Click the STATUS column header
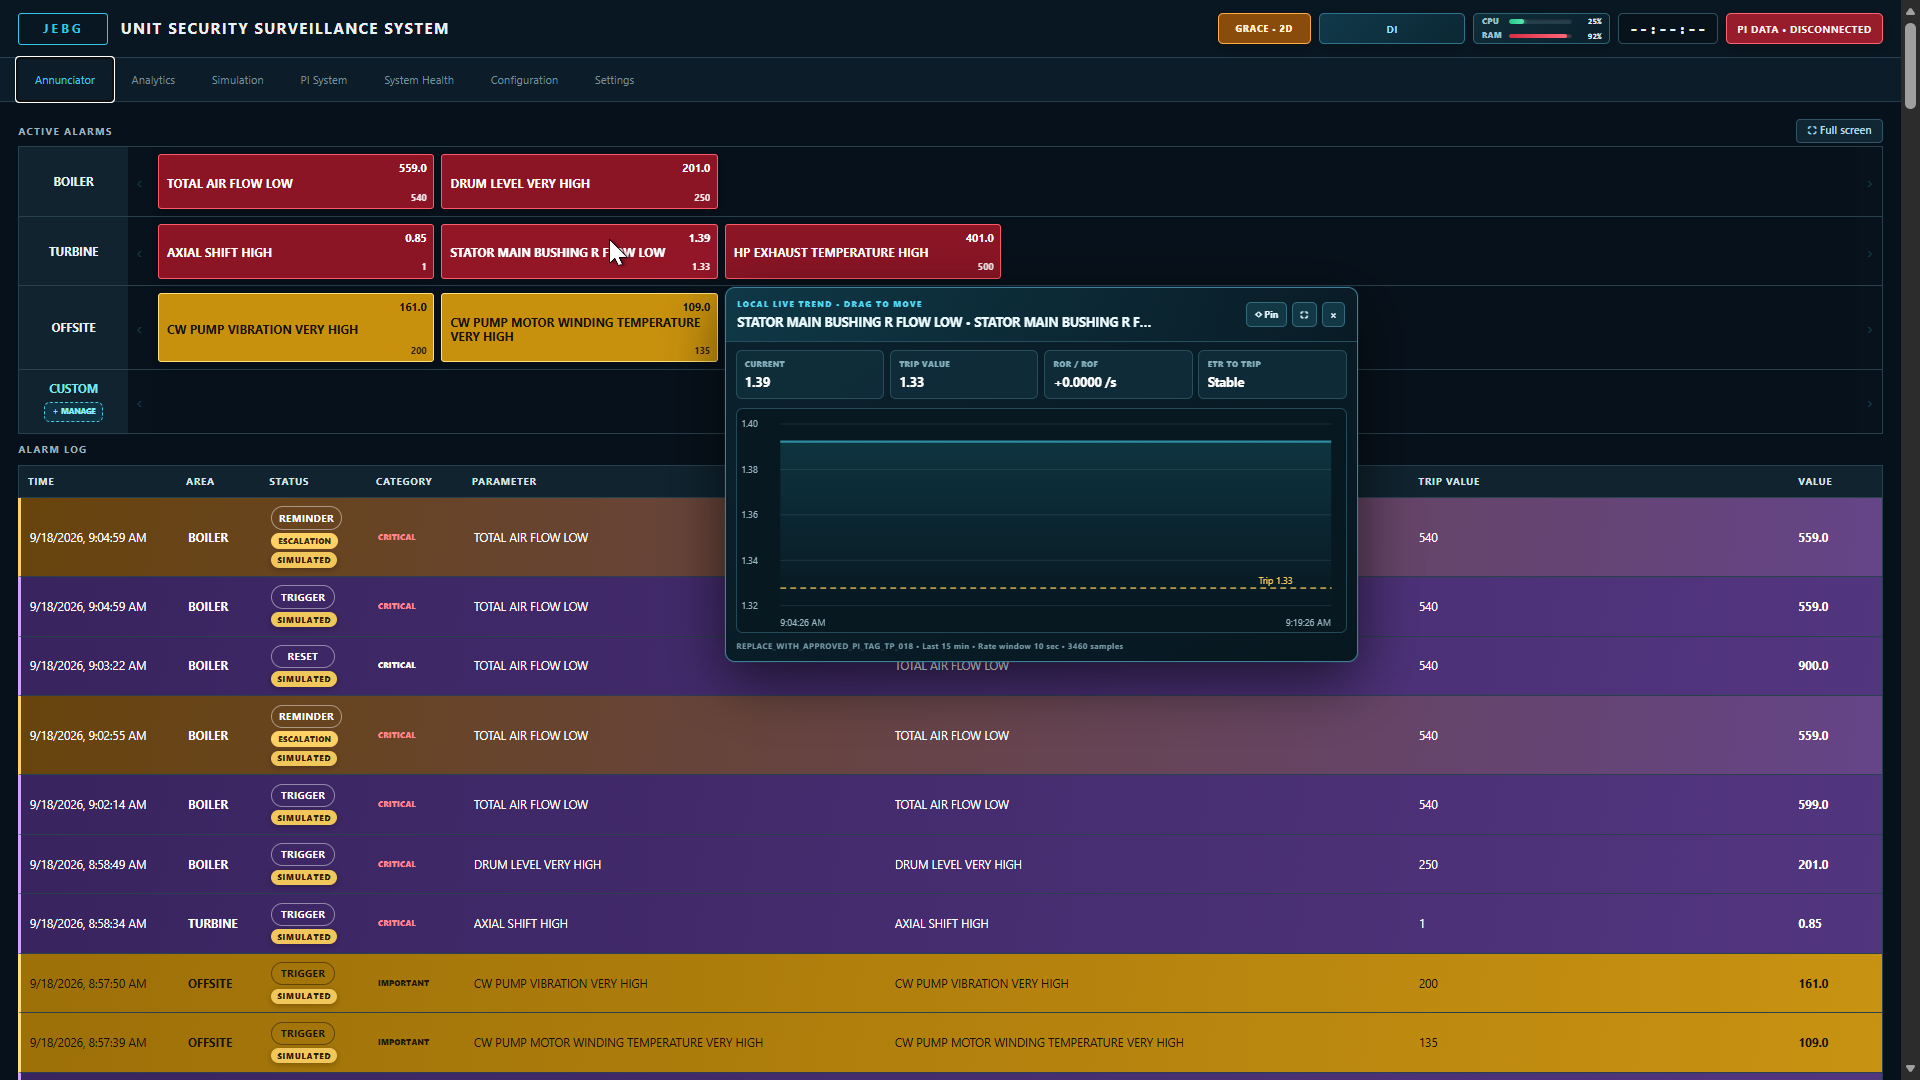1920x1080 pixels. [x=289, y=482]
